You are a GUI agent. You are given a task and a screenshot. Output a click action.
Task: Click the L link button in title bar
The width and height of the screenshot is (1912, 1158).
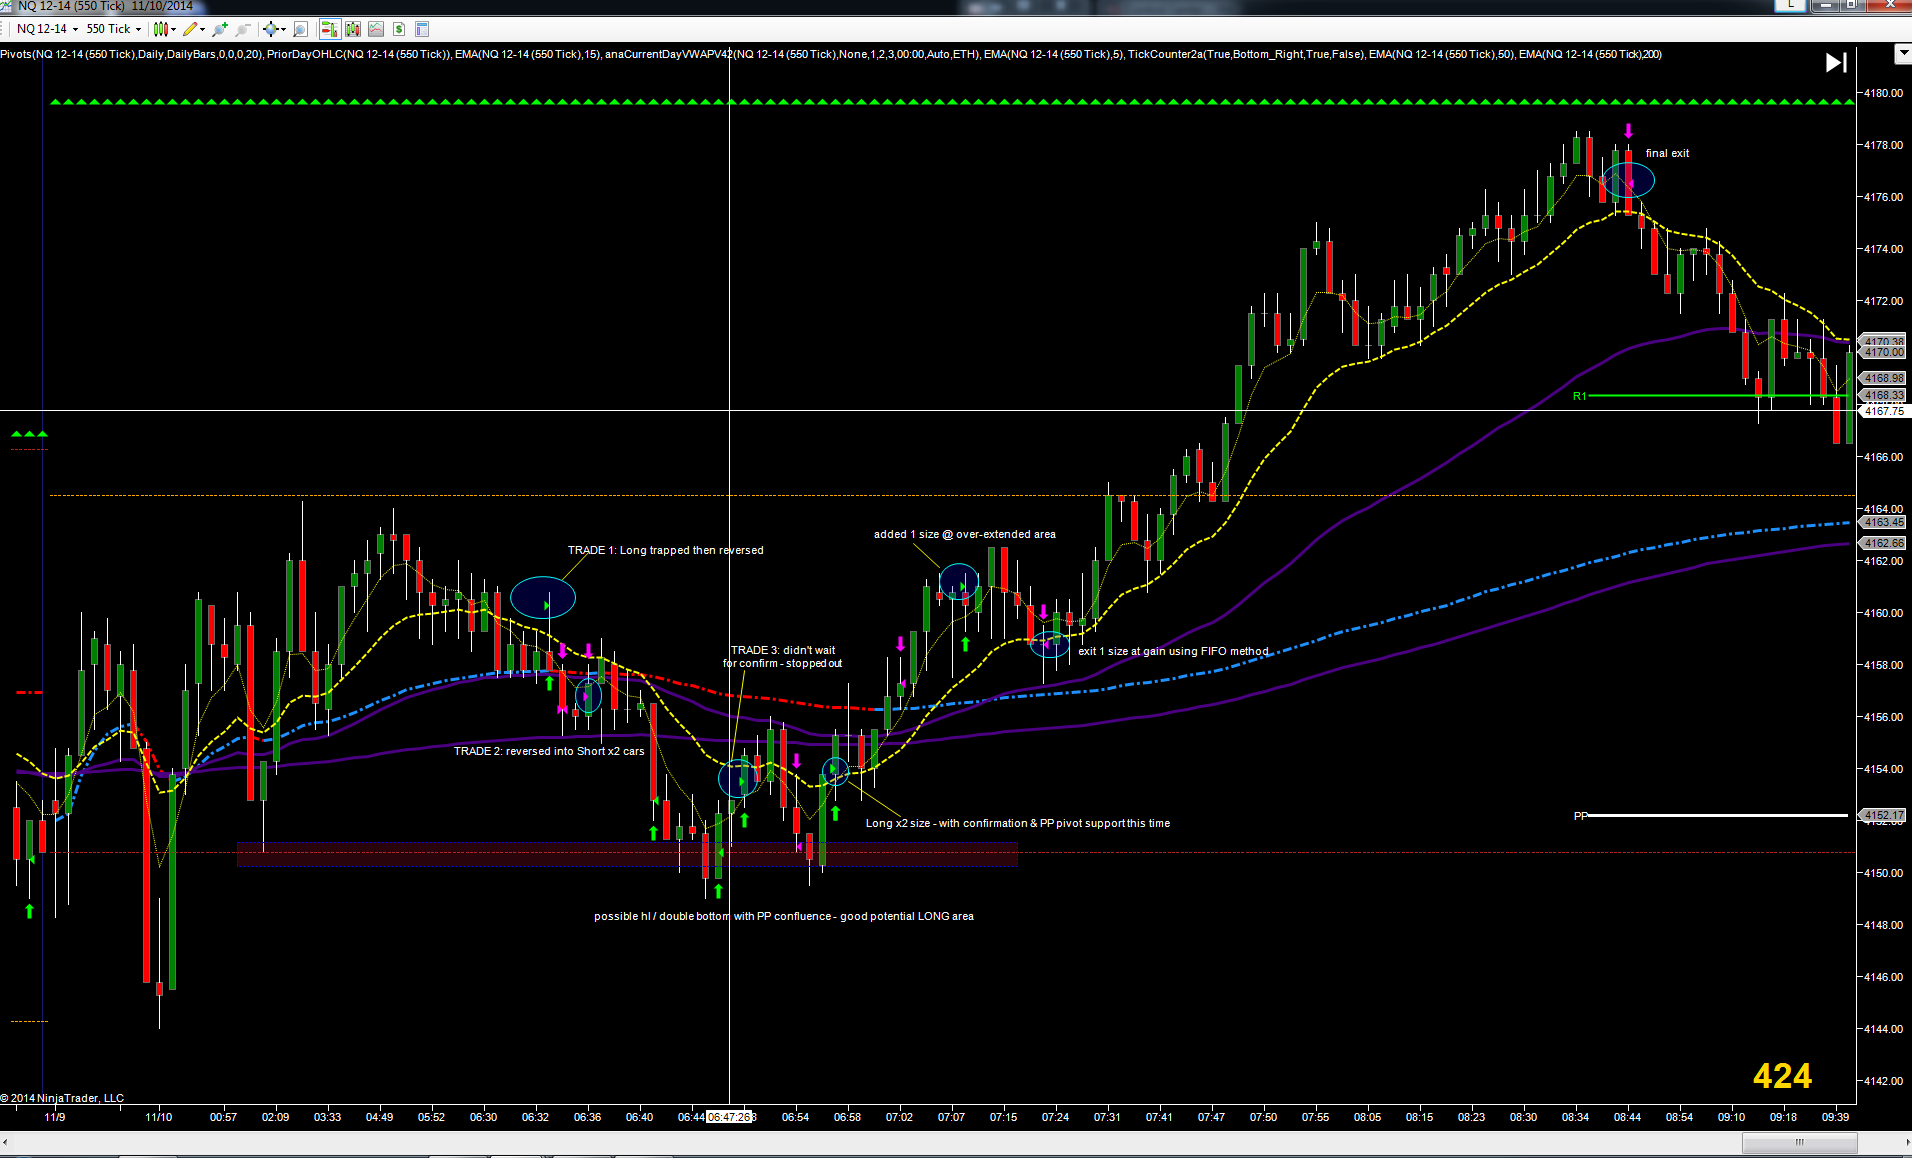click(1790, 5)
